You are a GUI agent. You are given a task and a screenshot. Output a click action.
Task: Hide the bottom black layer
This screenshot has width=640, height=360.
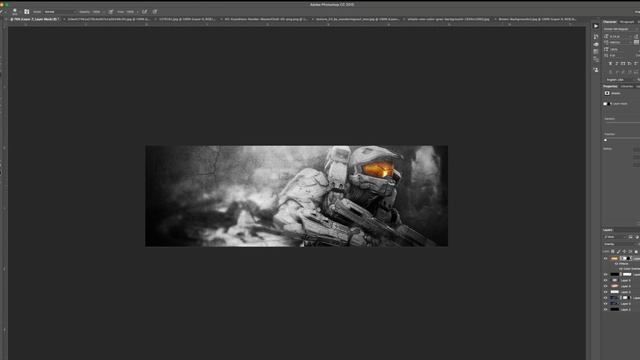click(606, 309)
